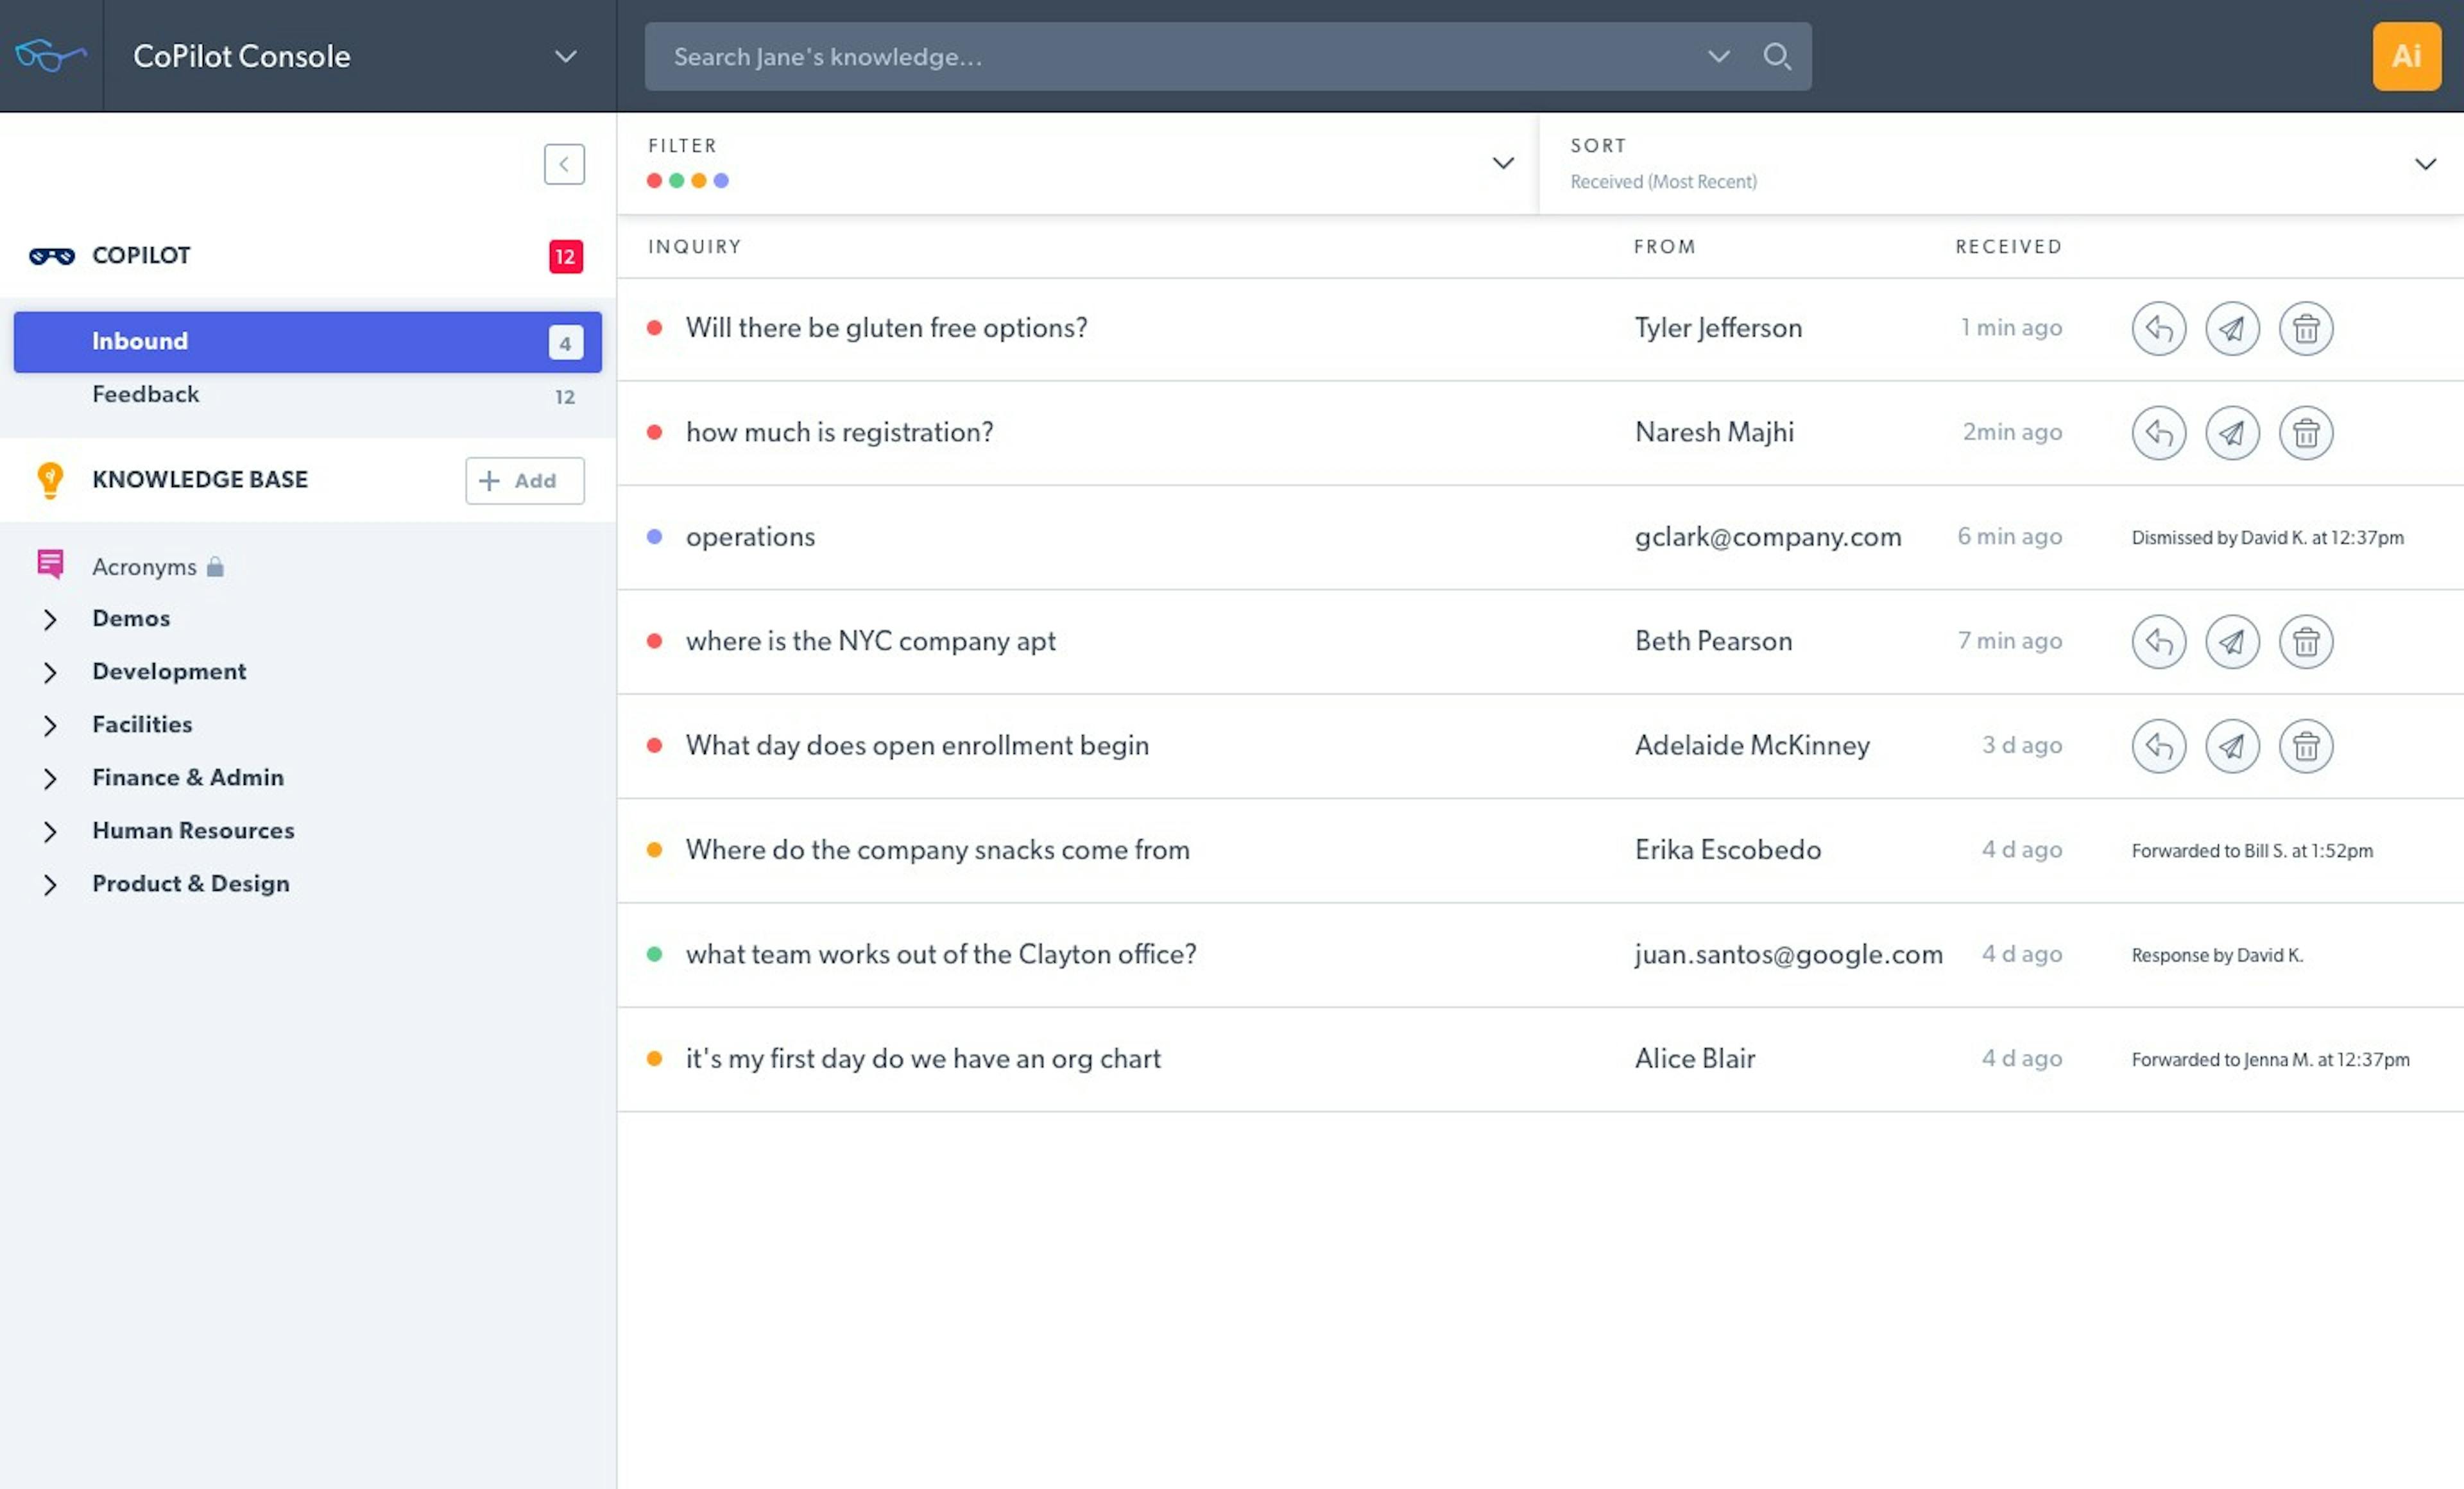Reply to the gluten free options inquiry
Viewport: 2464px width, 1489px height.
tap(2159, 328)
